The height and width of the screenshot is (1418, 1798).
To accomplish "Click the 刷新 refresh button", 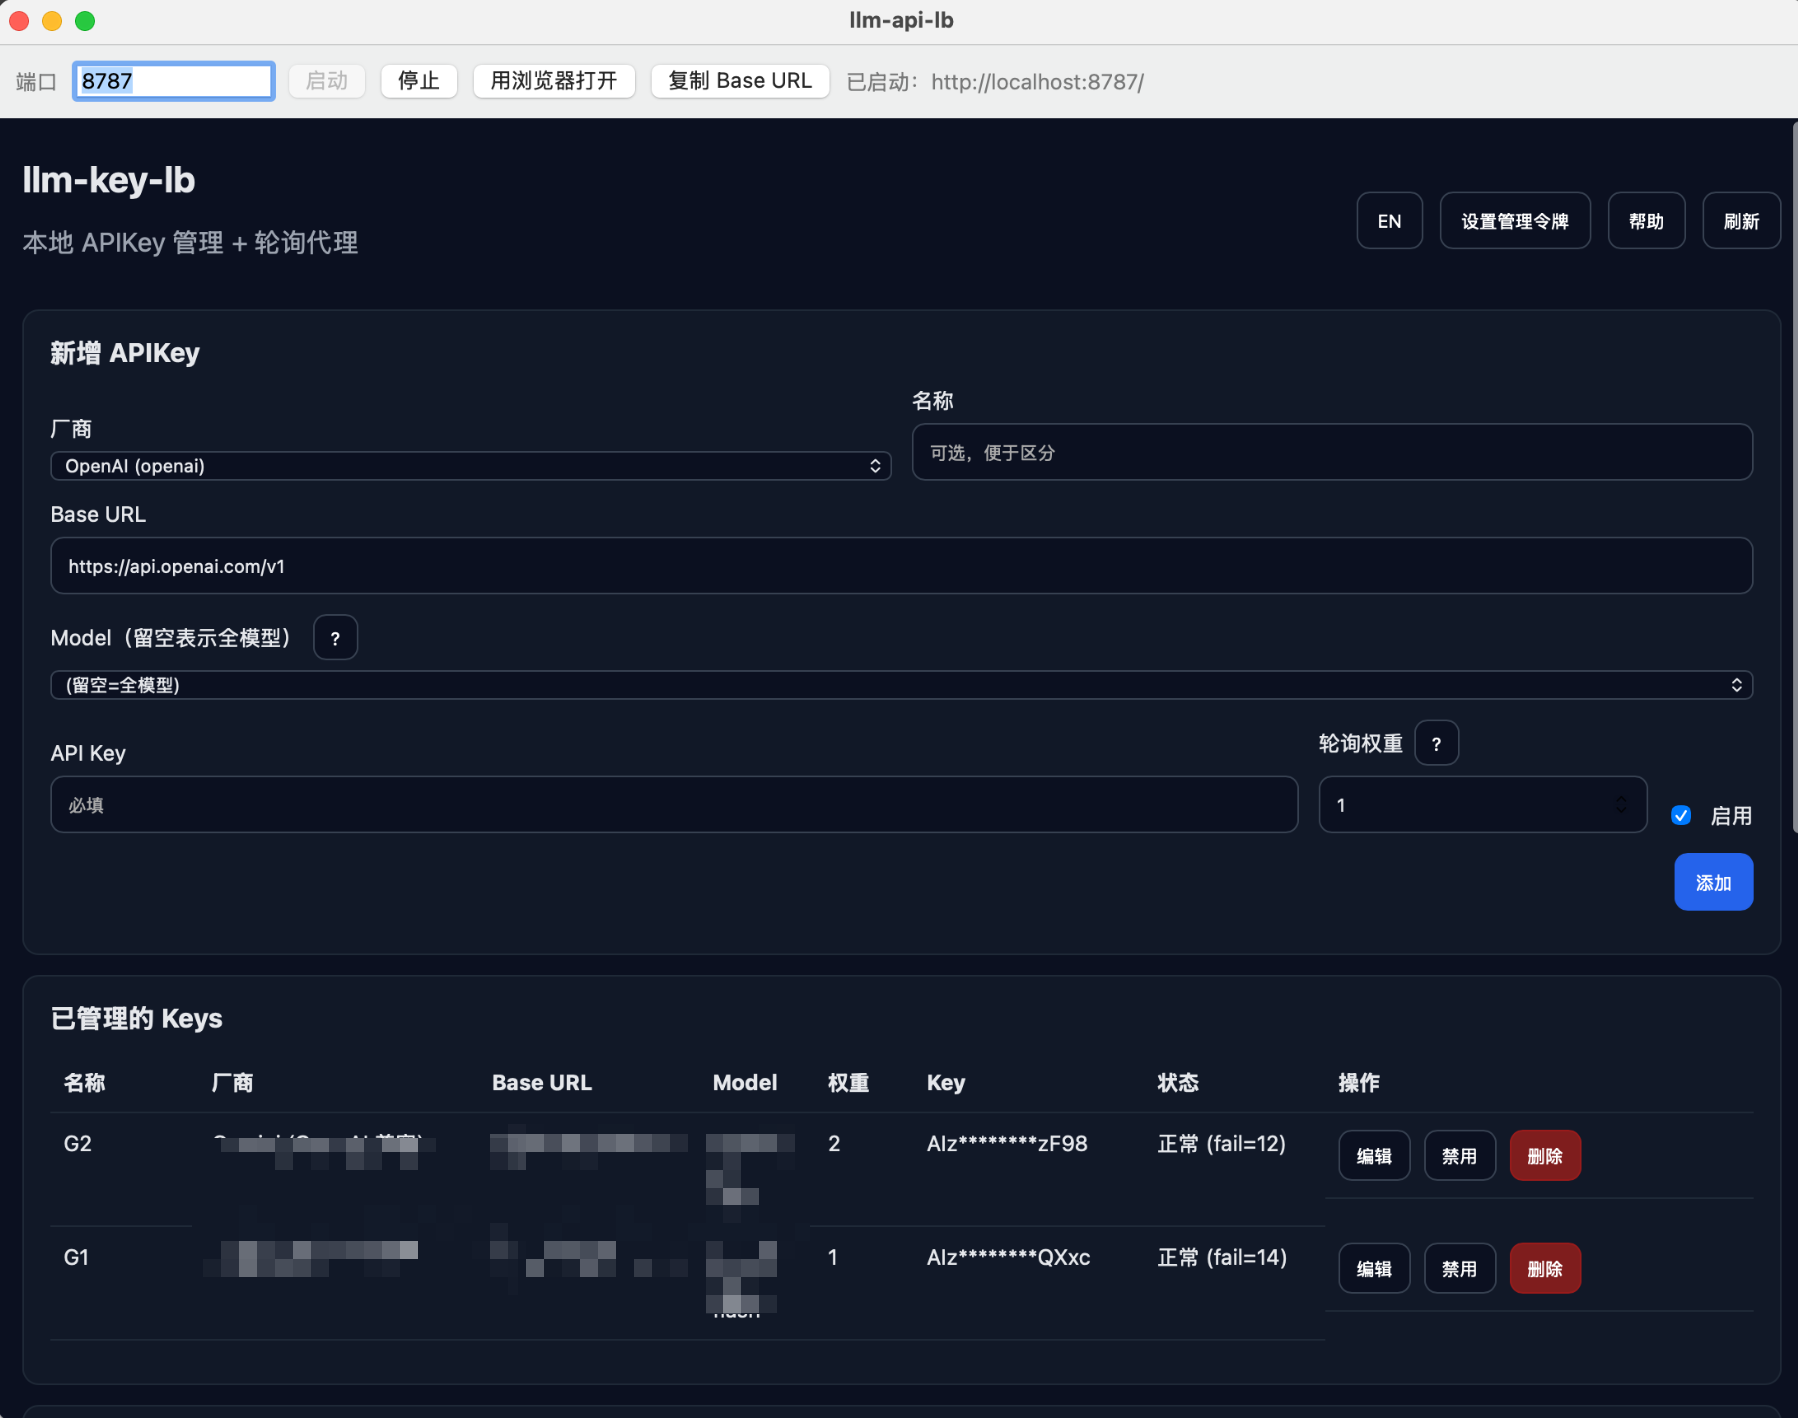I will (1740, 220).
